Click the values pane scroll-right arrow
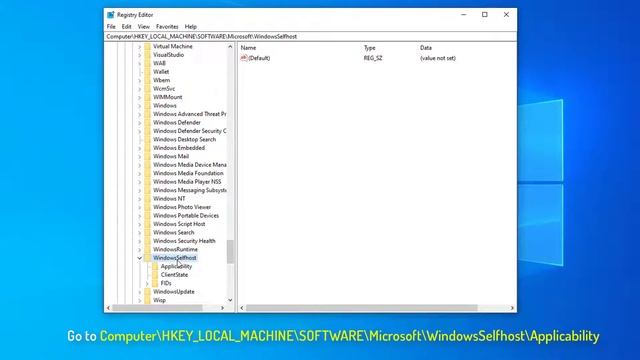Viewport: 640px width, 360px height. (x=512, y=308)
